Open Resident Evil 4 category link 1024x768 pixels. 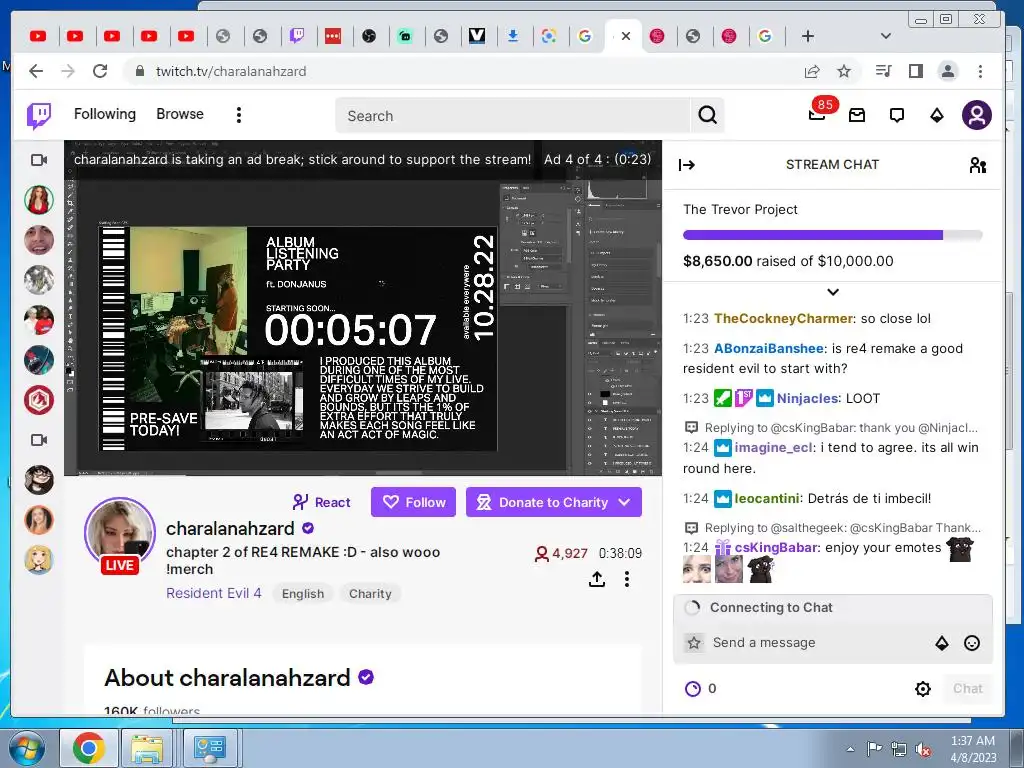[214, 593]
